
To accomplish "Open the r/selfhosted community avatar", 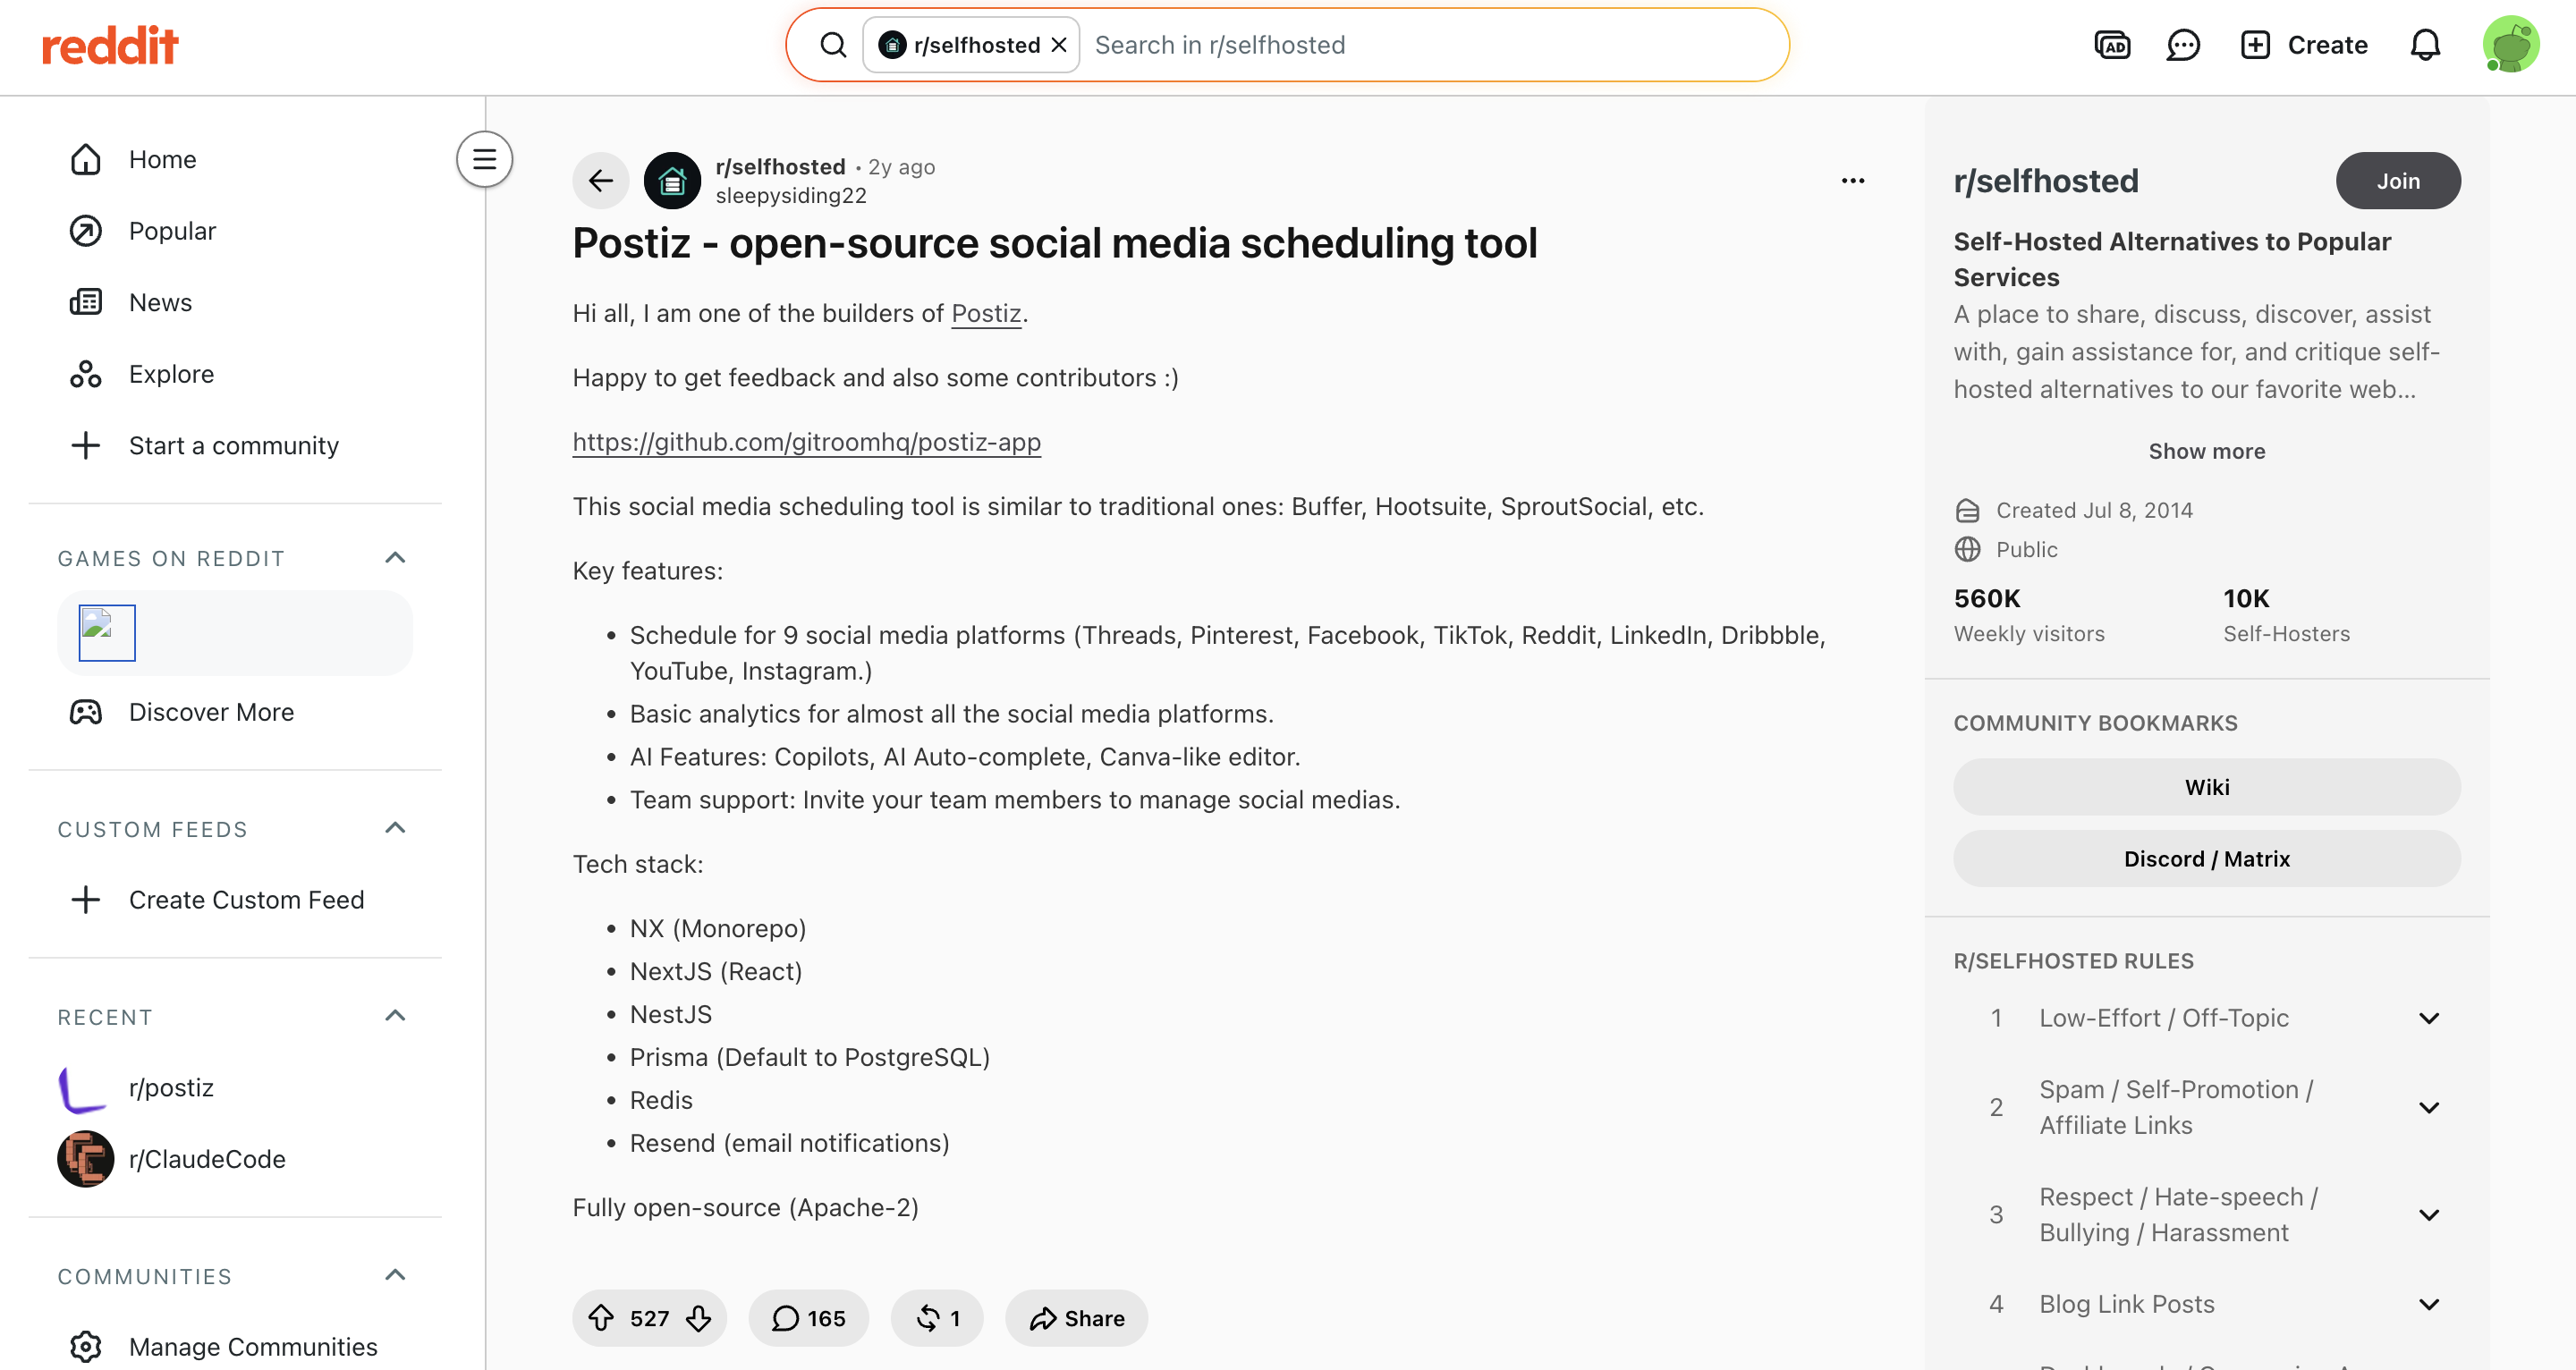I will click(672, 181).
